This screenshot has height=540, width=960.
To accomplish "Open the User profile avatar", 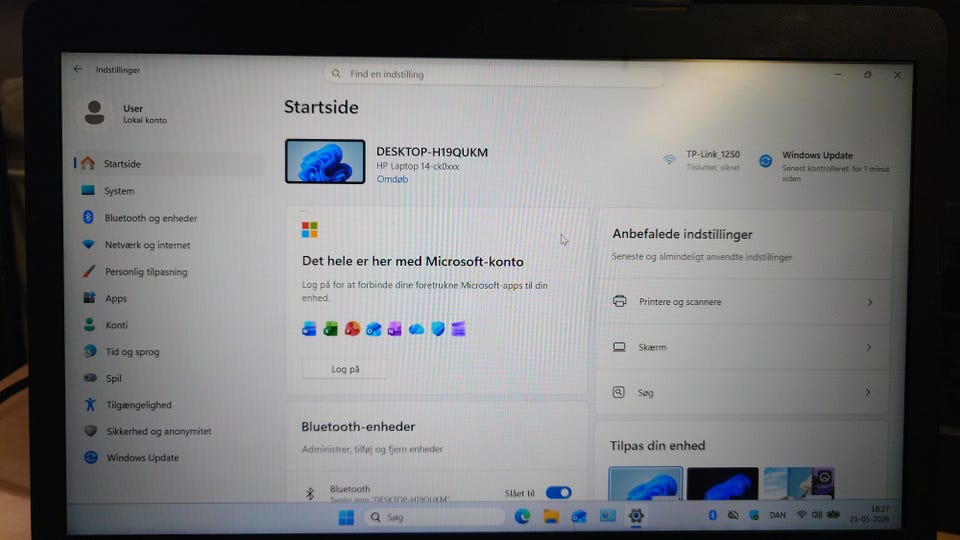I will click(x=94, y=113).
